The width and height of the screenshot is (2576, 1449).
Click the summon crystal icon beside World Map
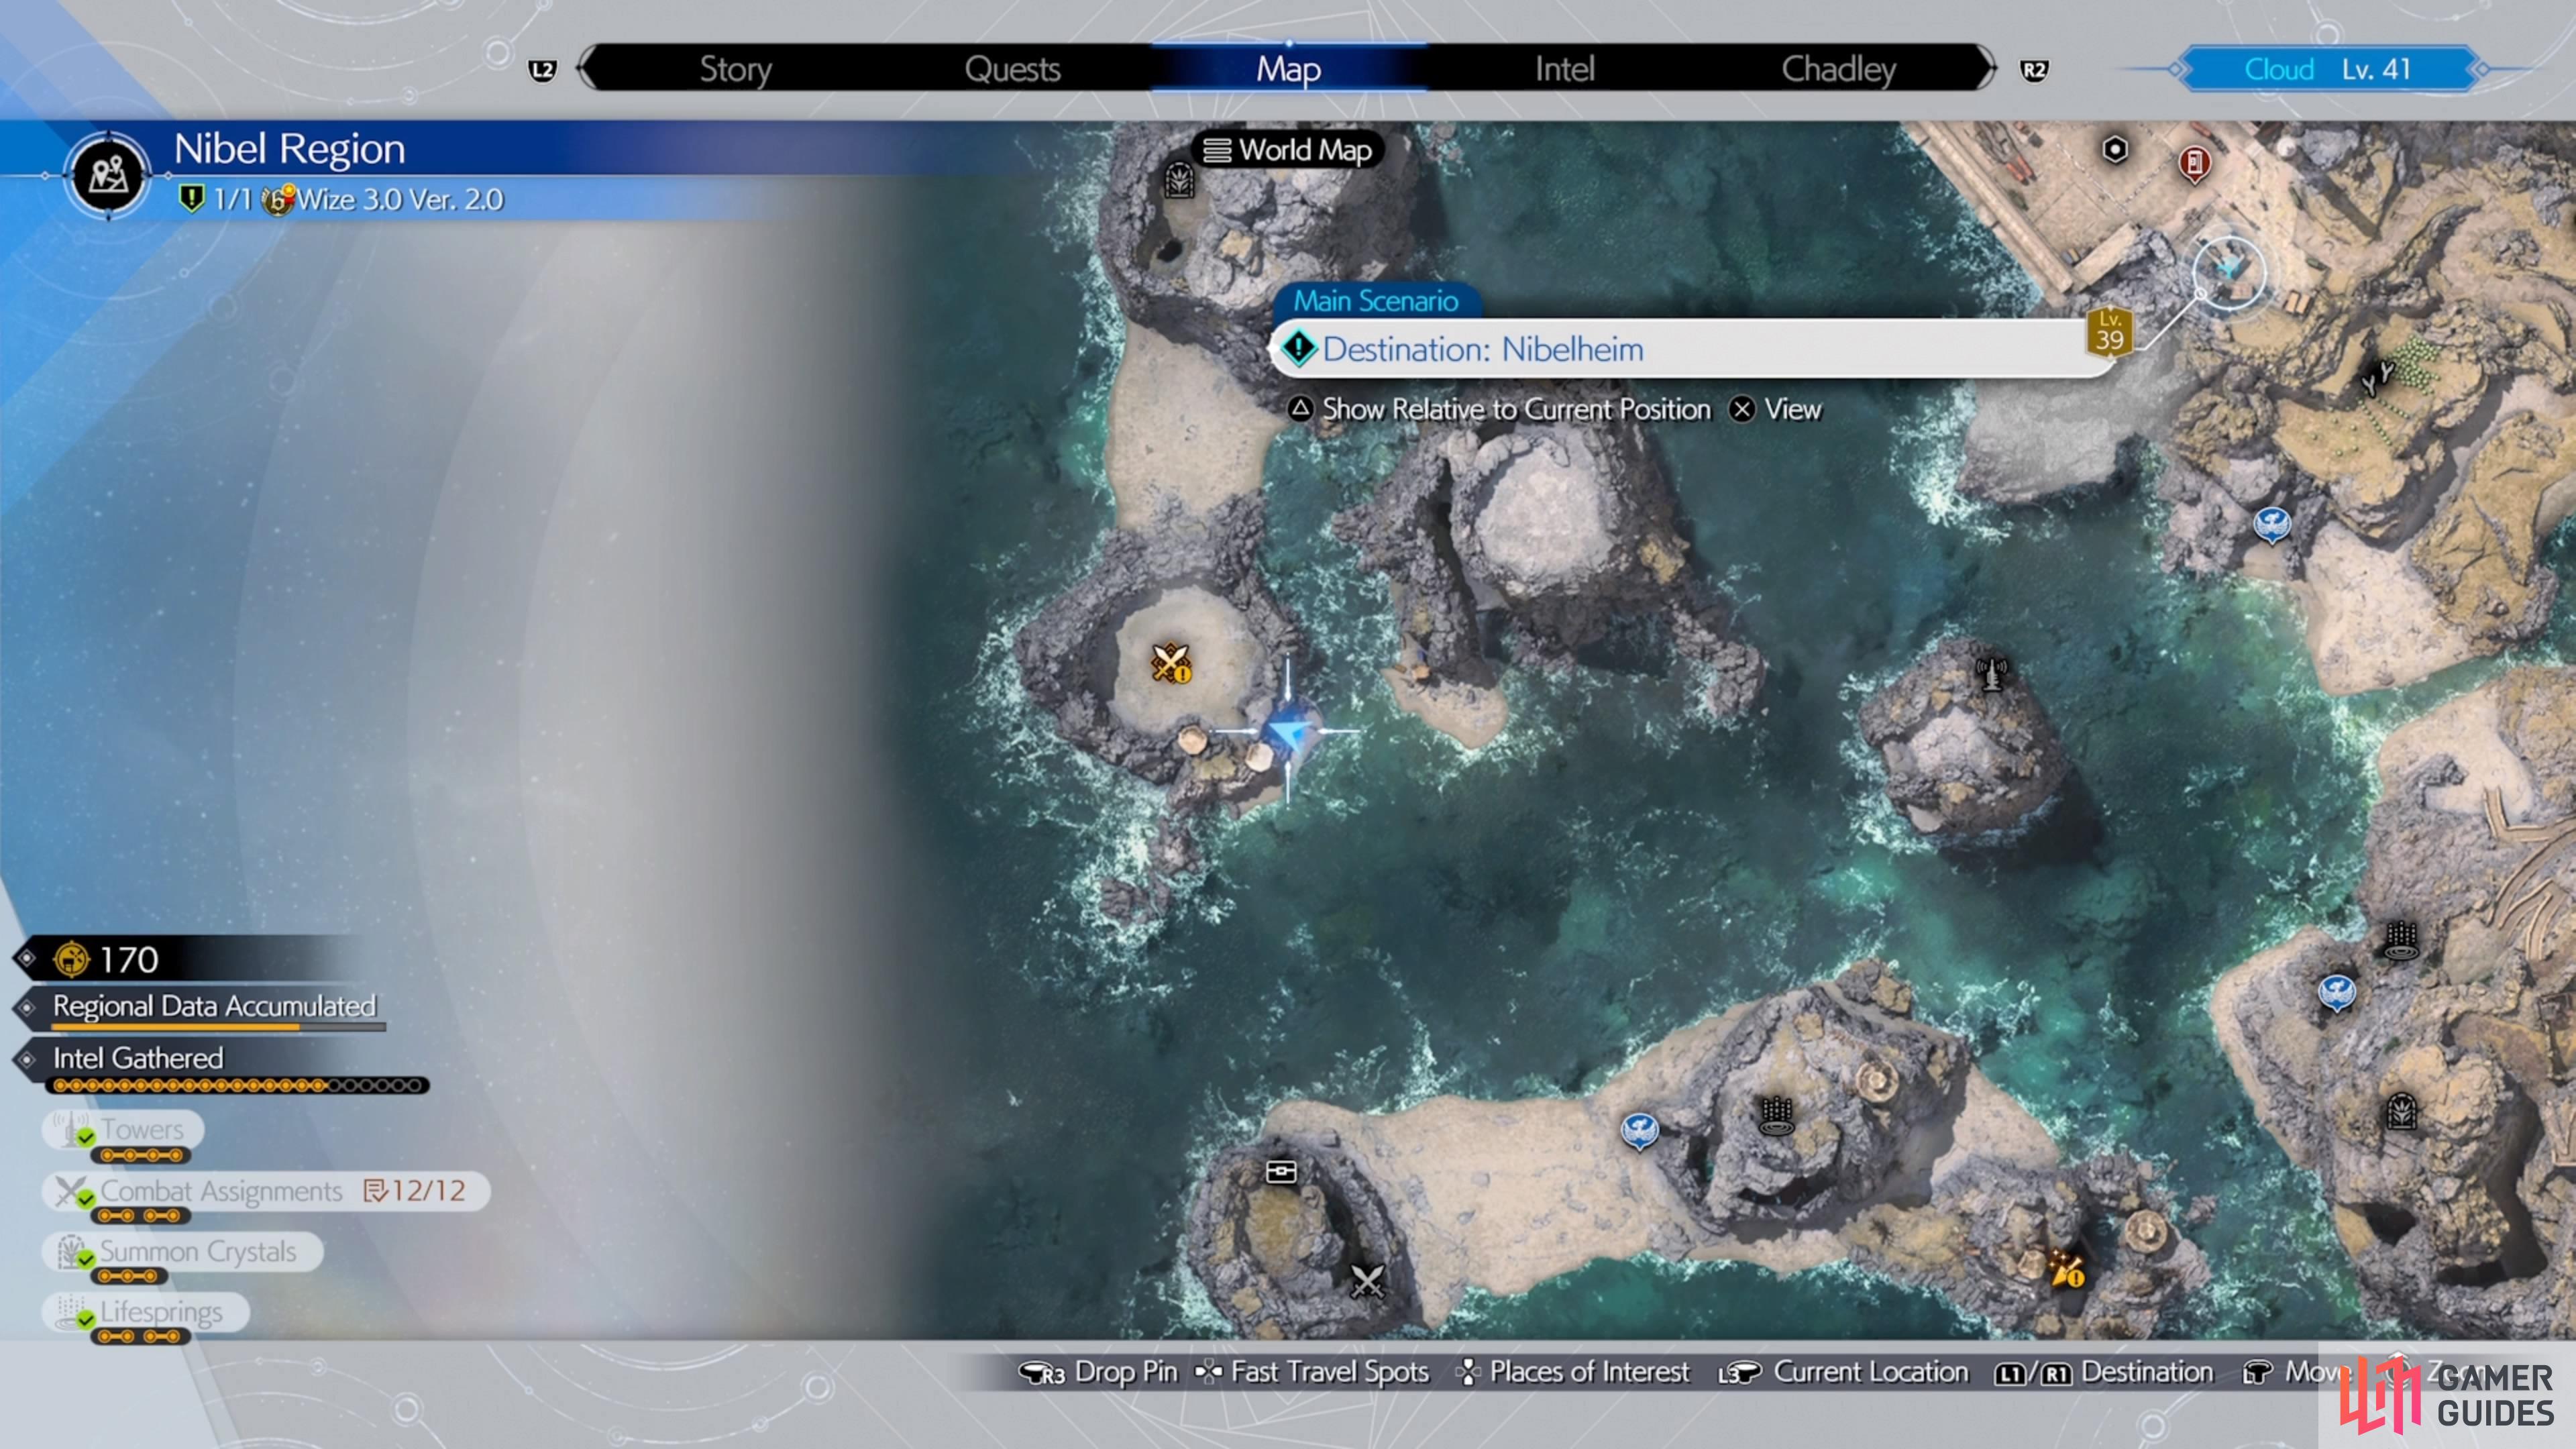[x=1179, y=181]
